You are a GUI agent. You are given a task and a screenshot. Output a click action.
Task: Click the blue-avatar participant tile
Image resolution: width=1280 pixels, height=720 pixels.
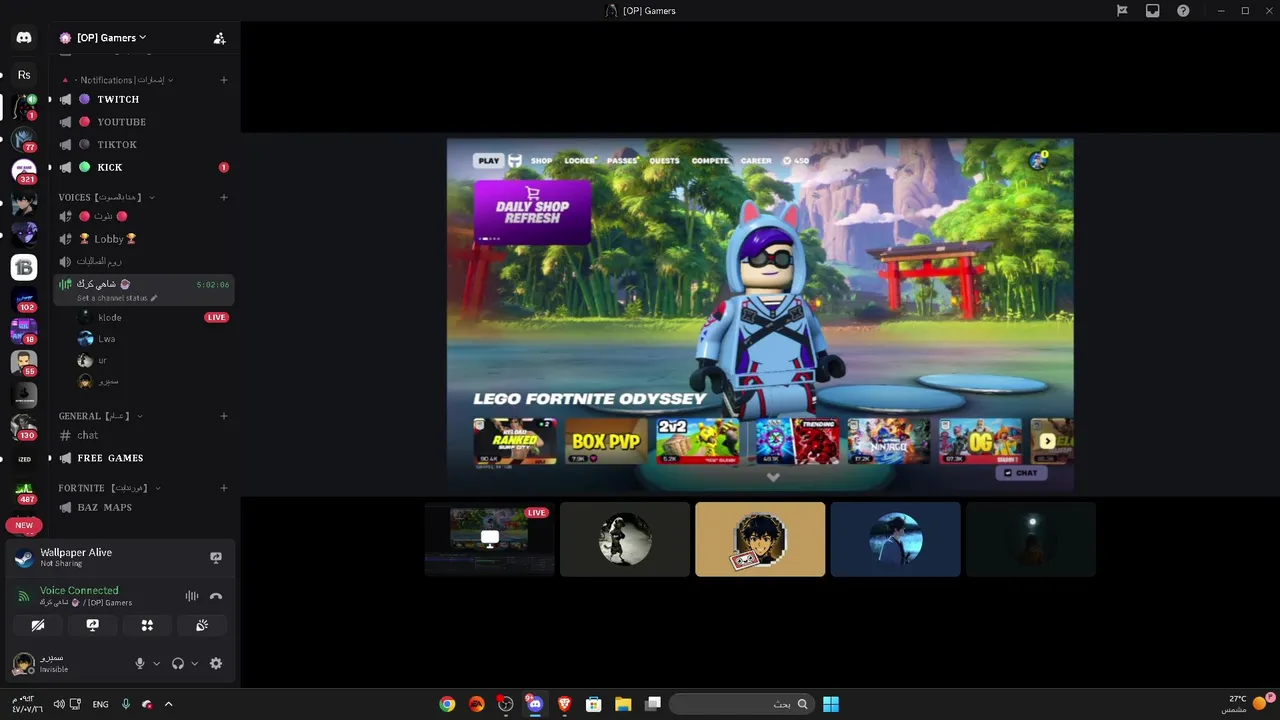895,539
